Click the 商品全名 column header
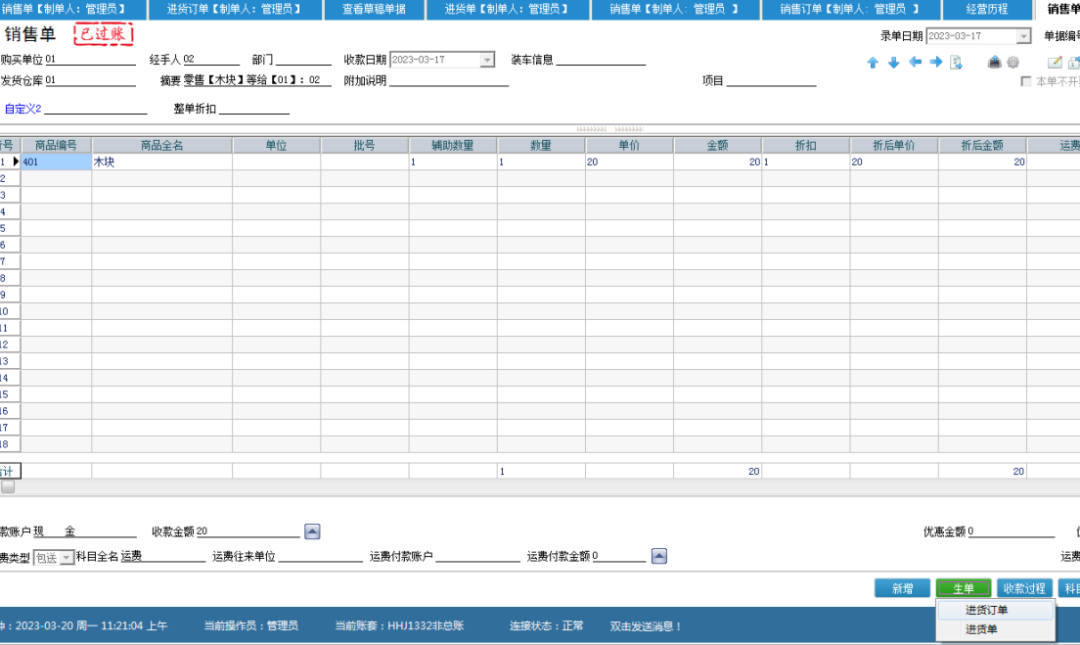Viewport: 1080px width, 645px height. coord(162,145)
